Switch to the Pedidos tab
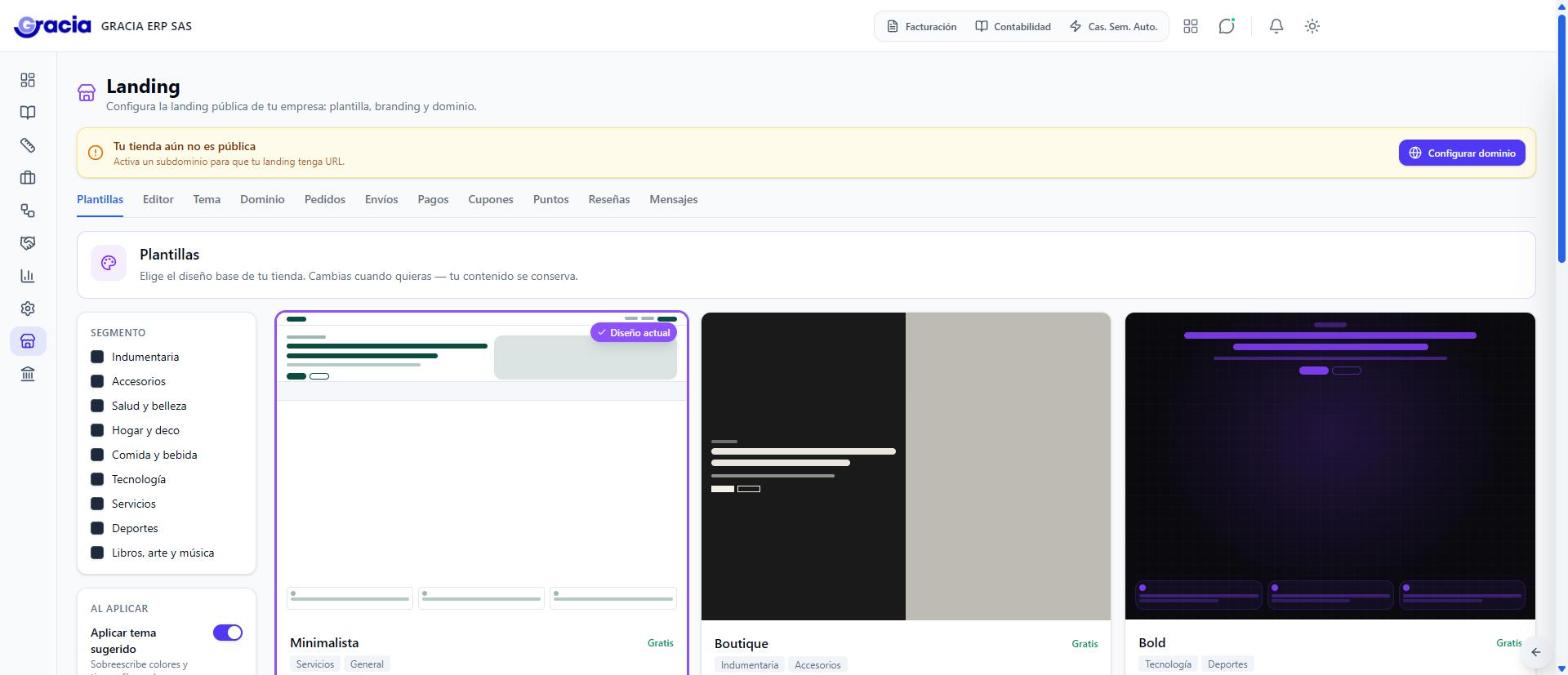 pos(325,199)
